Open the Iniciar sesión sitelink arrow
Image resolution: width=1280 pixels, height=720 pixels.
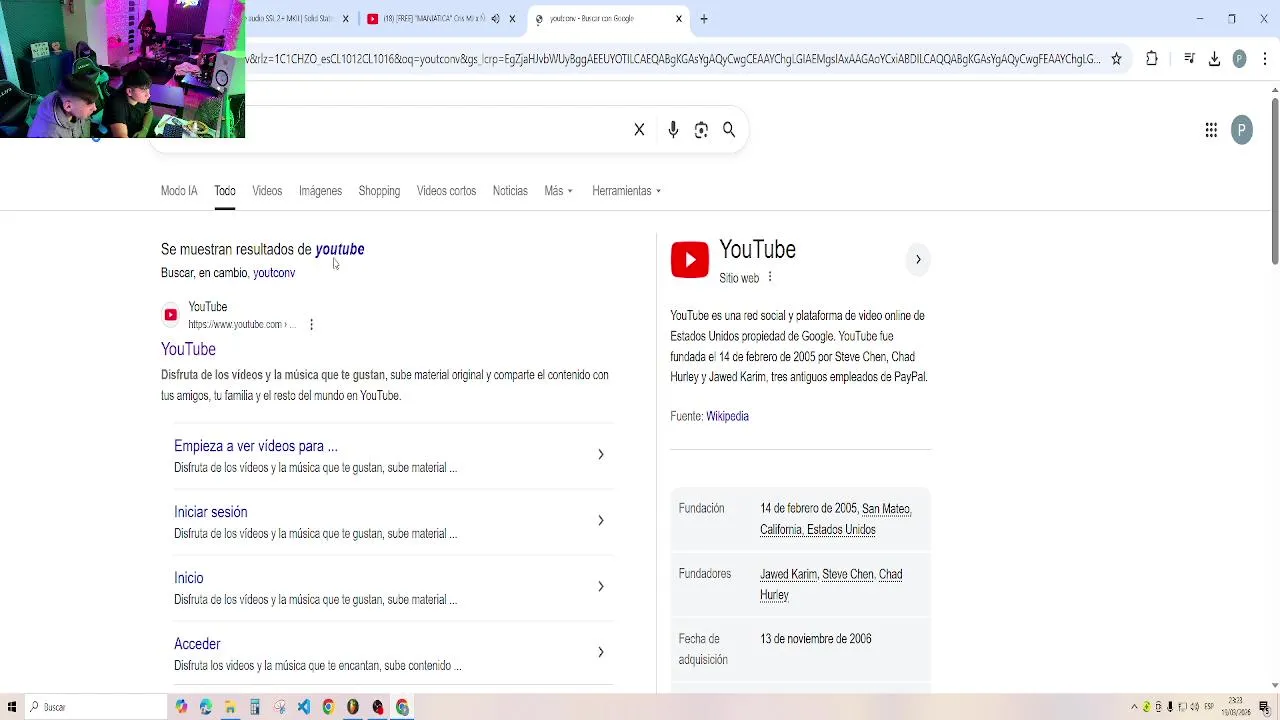tap(600, 520)
